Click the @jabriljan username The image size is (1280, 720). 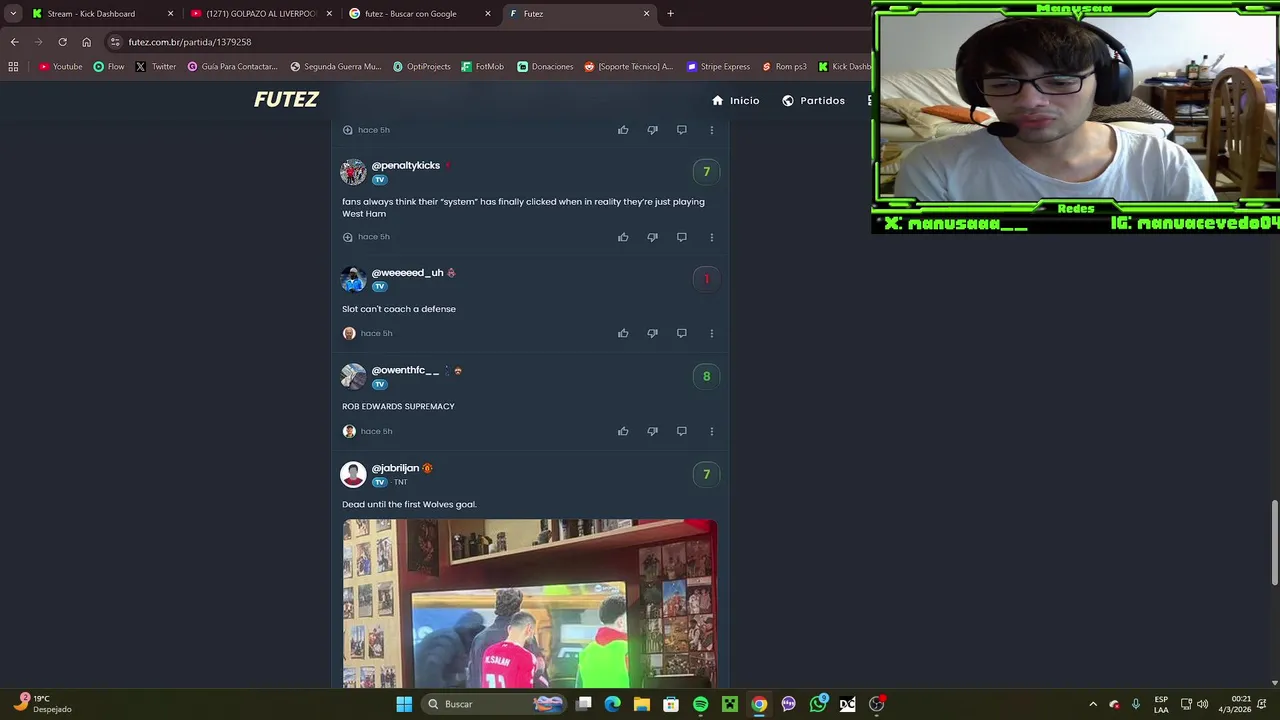point(395,468)
